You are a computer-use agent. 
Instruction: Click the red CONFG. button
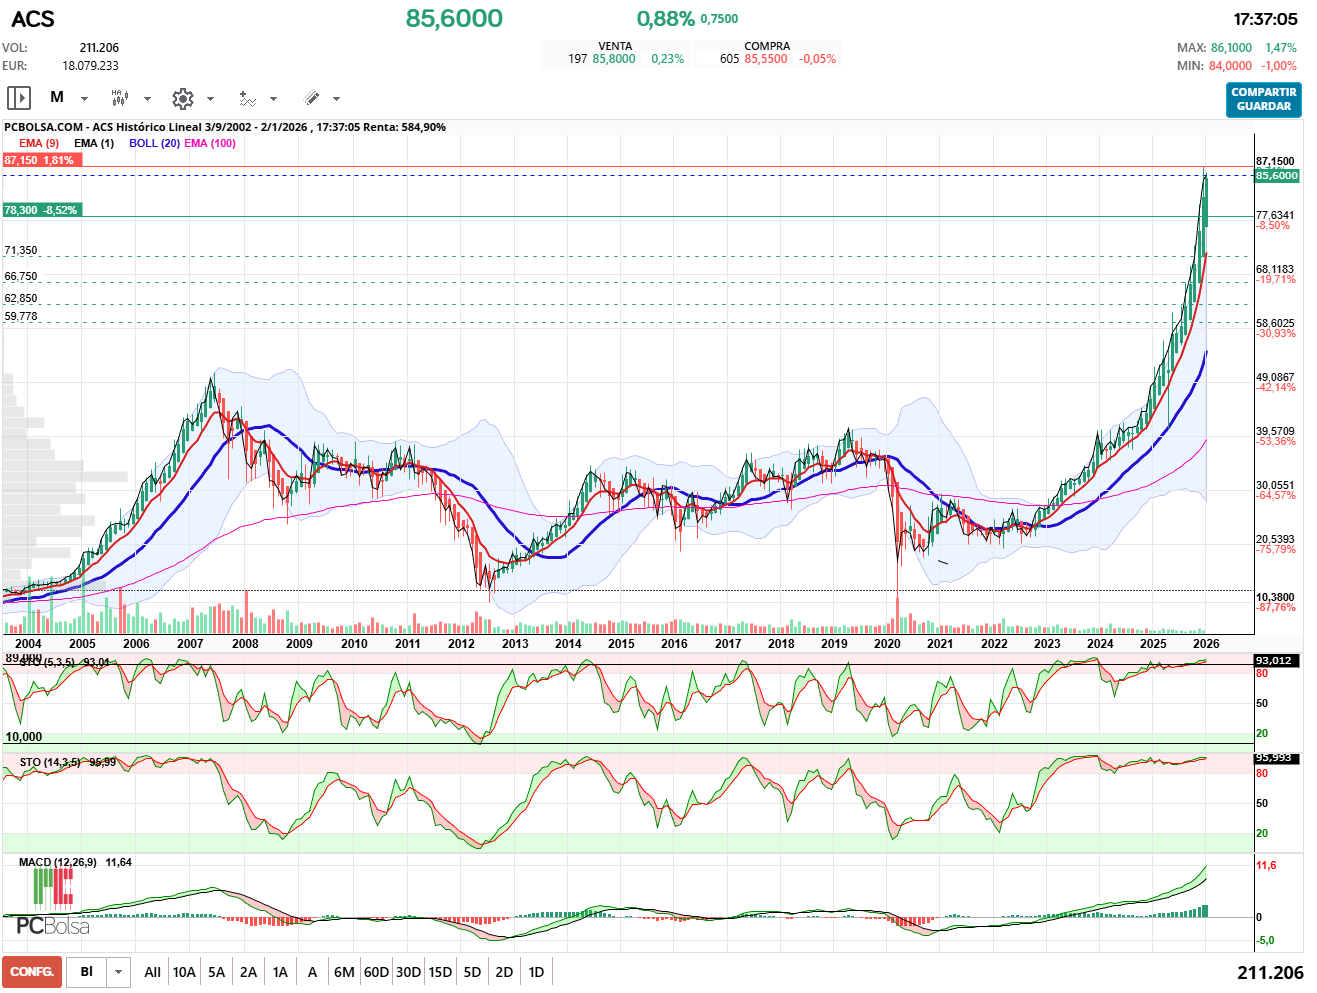[32, 972]
